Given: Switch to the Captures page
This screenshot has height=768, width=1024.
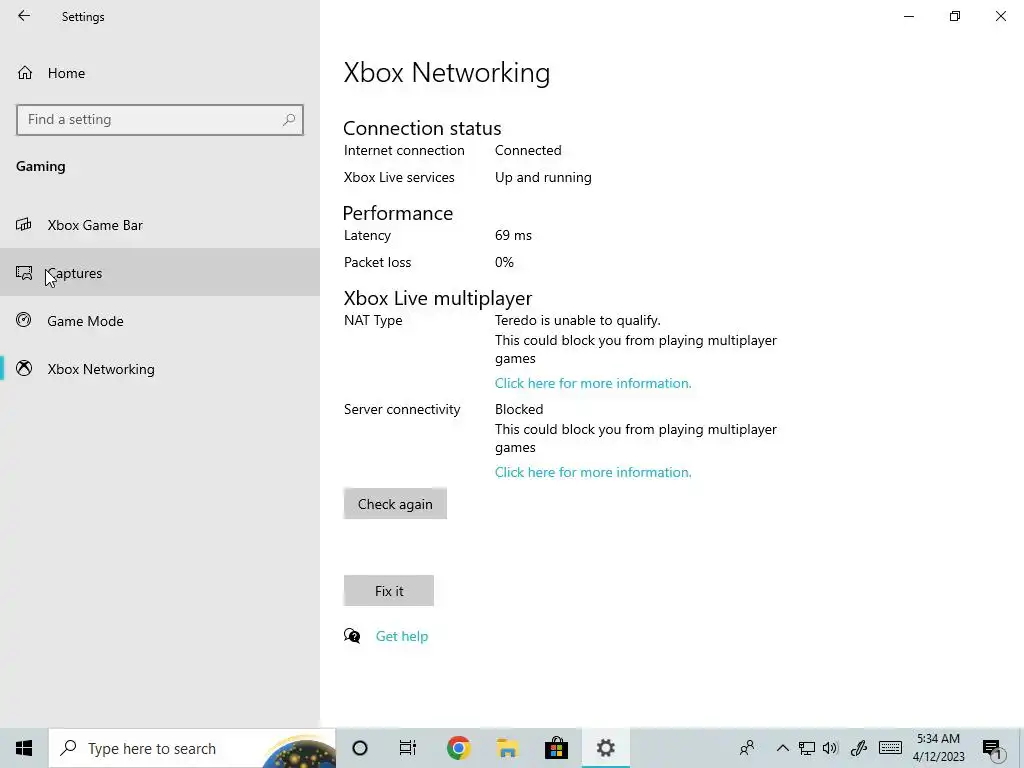Looking at the screenshot, I should [160, 272].
